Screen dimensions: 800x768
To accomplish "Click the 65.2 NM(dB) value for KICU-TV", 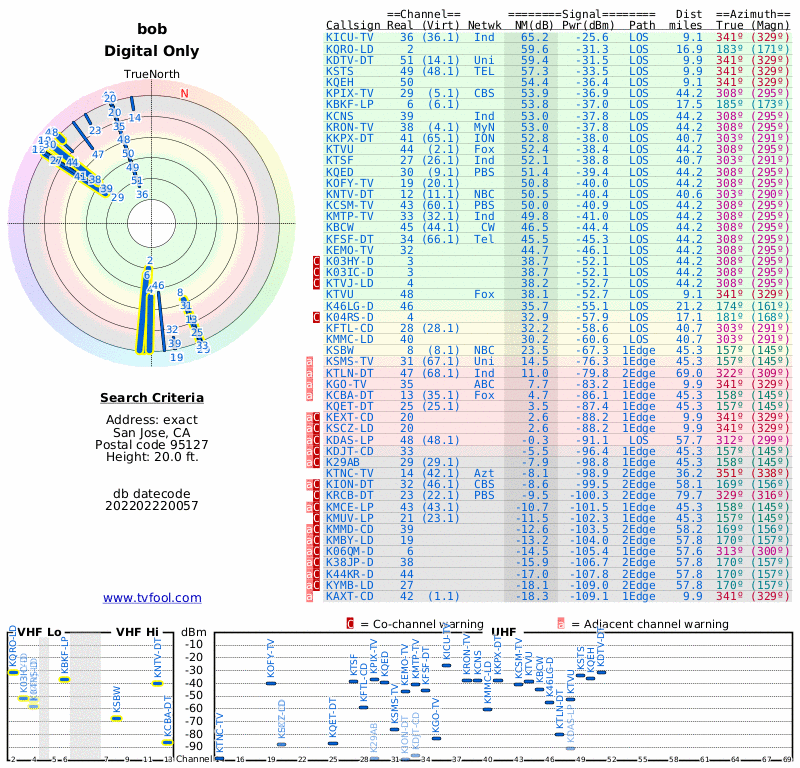I will tap(535, 37).
